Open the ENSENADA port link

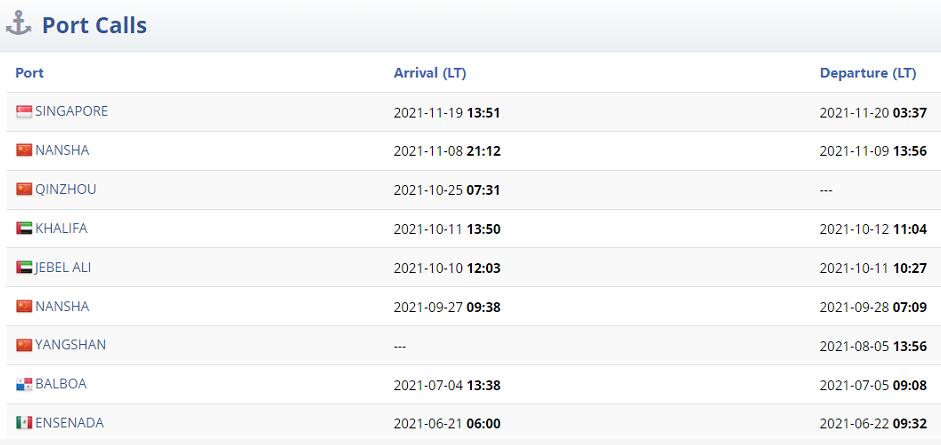[x=69, y=423]
